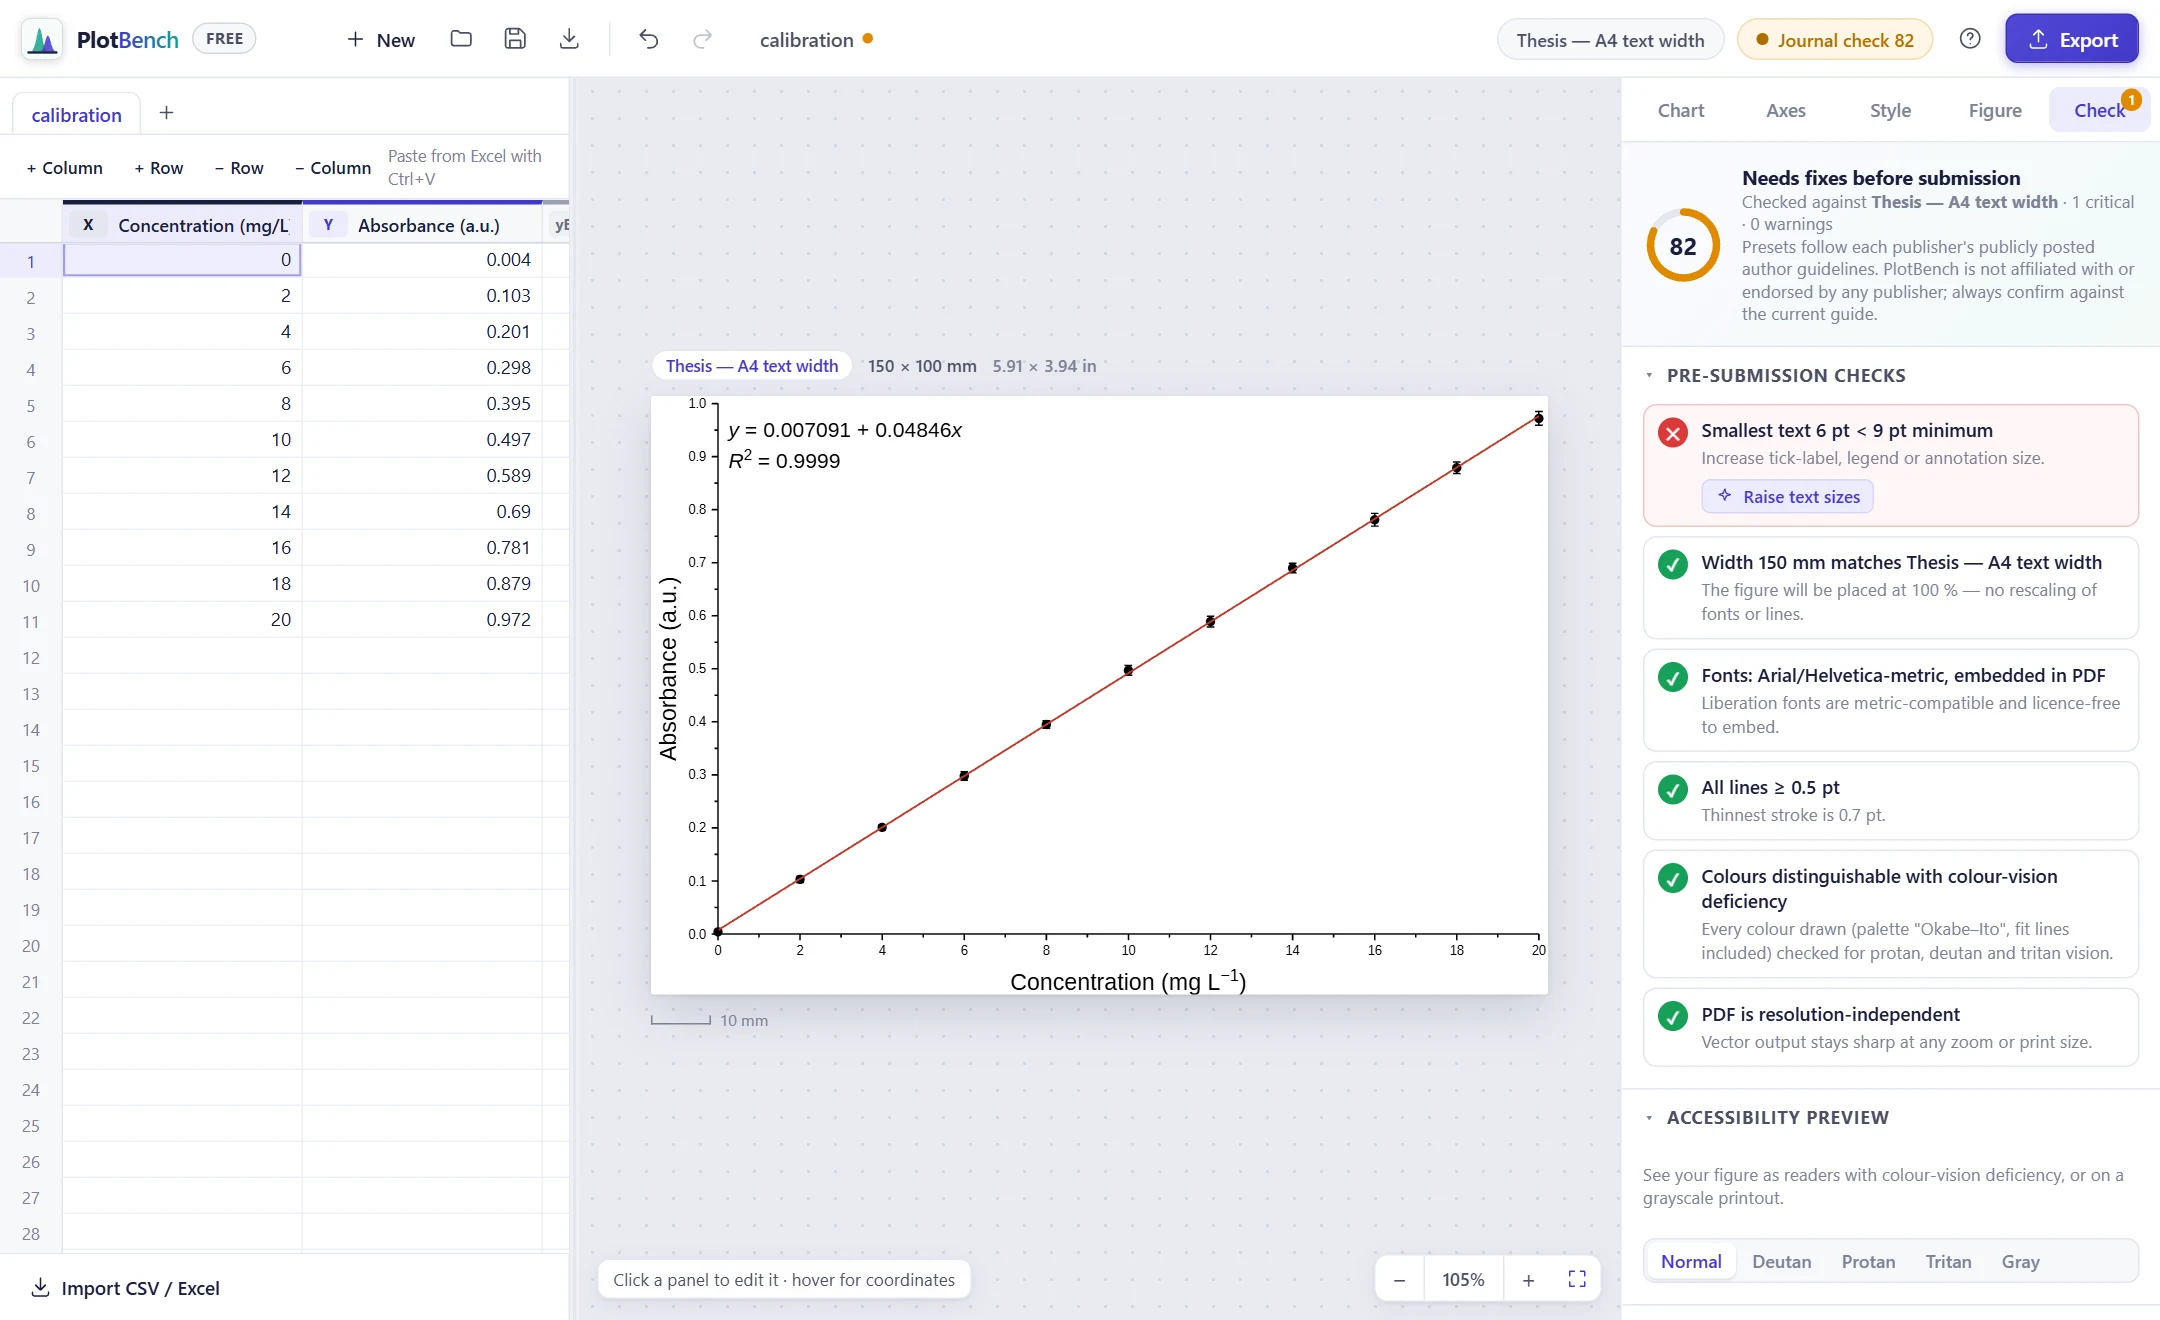The height and width of the screenshot is (1320, 2160).
Task: Open the 105% zoom level control
Action: pyautogui.click(x=1463, y=1280)
